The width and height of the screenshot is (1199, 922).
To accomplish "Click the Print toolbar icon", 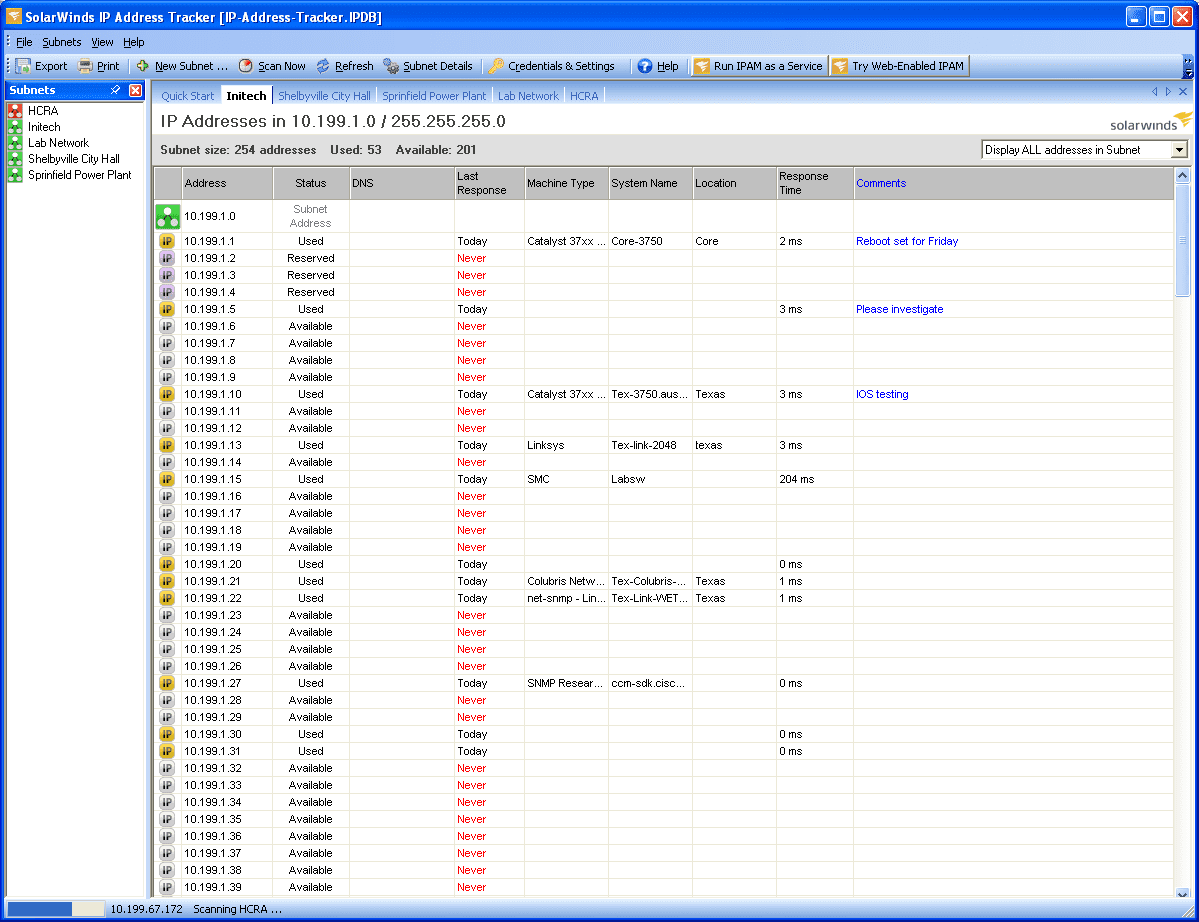I will coord(86,67).
